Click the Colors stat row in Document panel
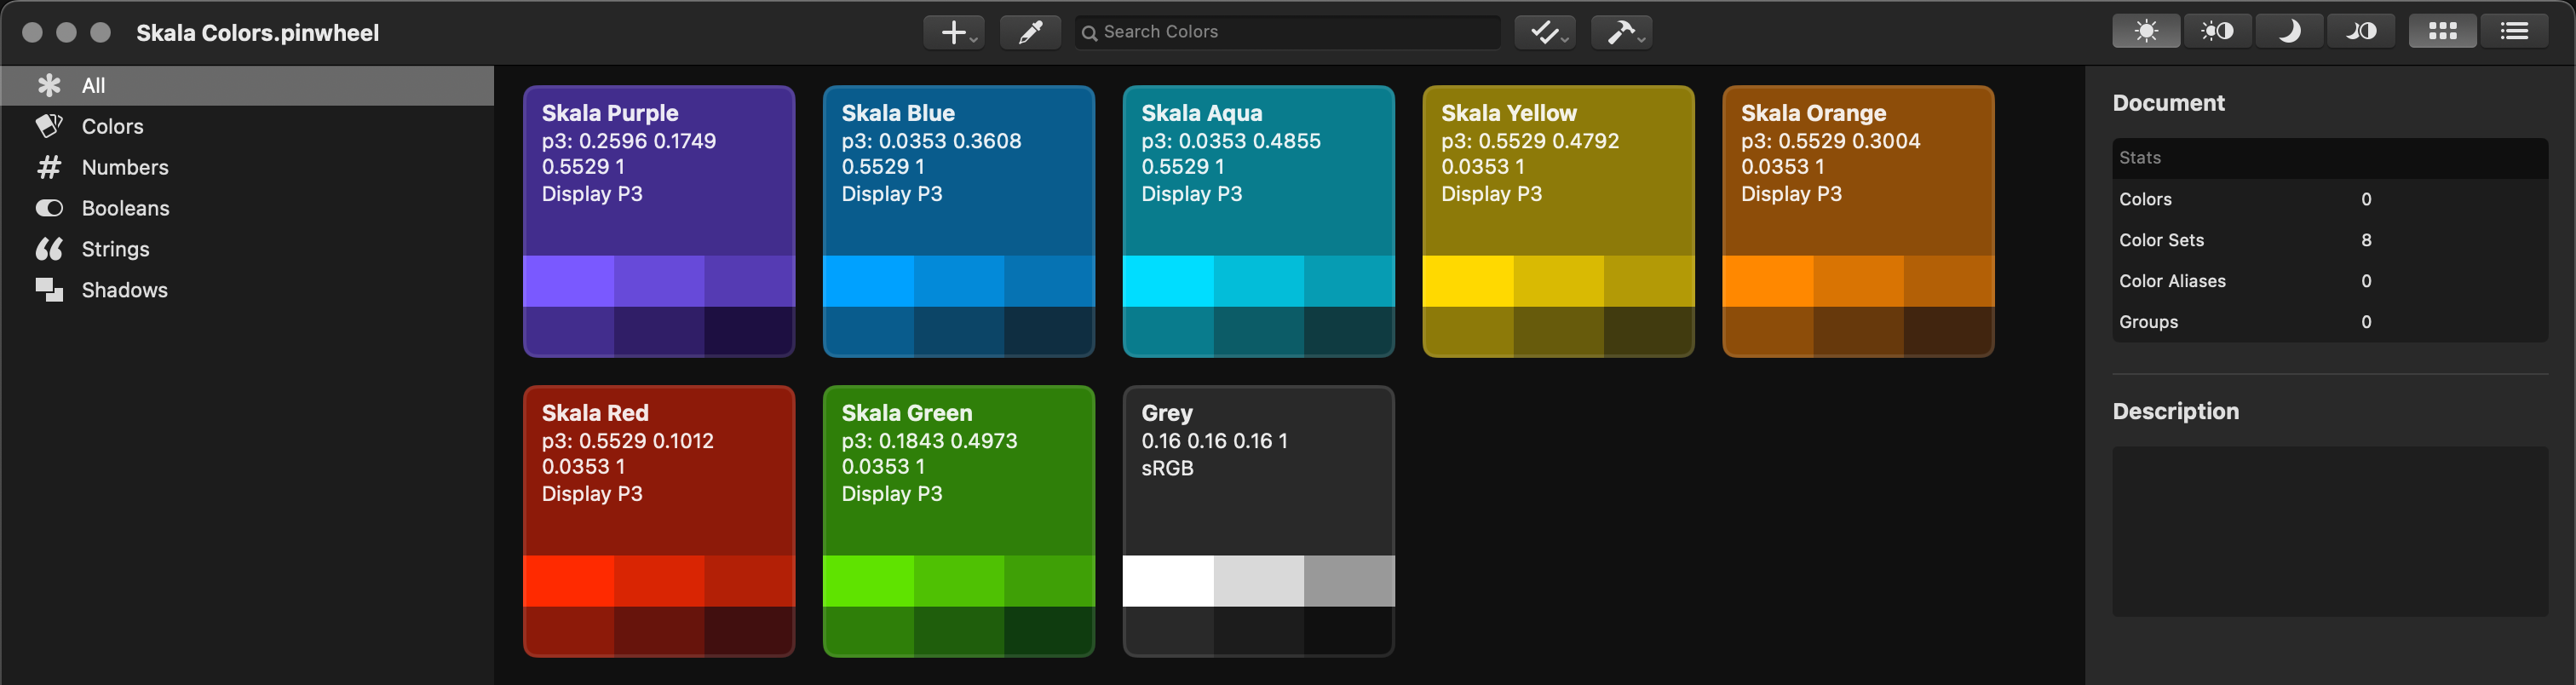This screenshot has height=685, width=2576. (x=2330, y=199)
